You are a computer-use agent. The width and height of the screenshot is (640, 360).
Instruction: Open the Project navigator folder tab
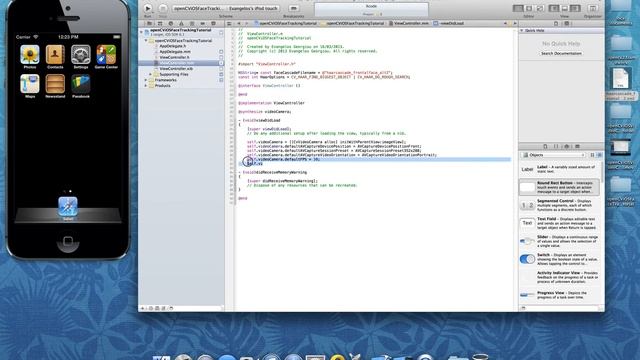pos(149,24)
